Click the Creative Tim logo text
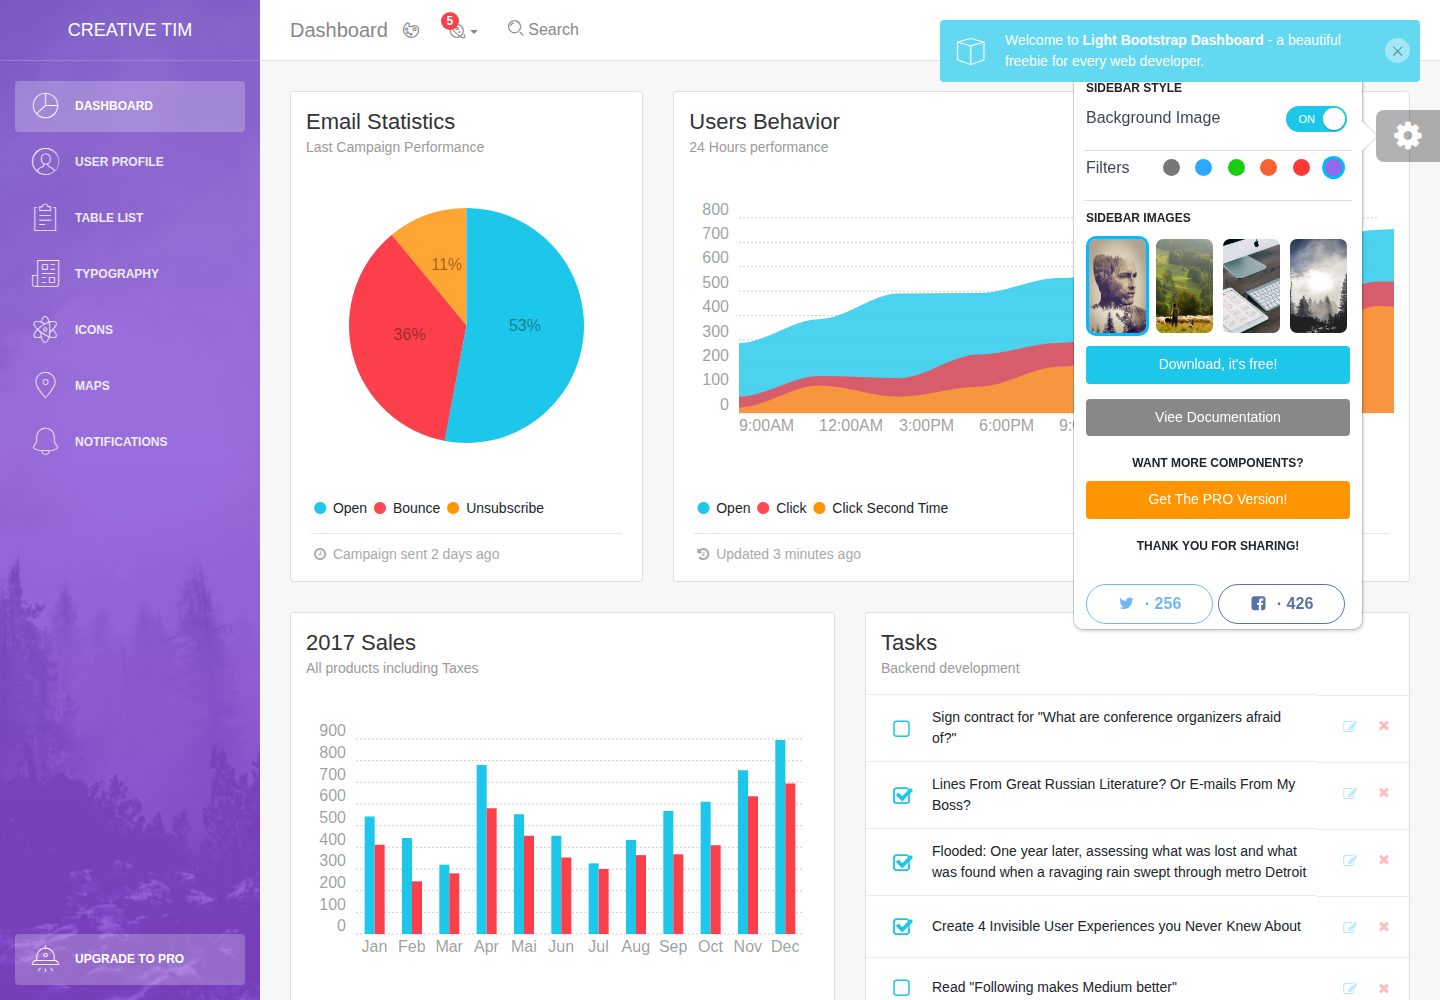 tap(130, 30)
